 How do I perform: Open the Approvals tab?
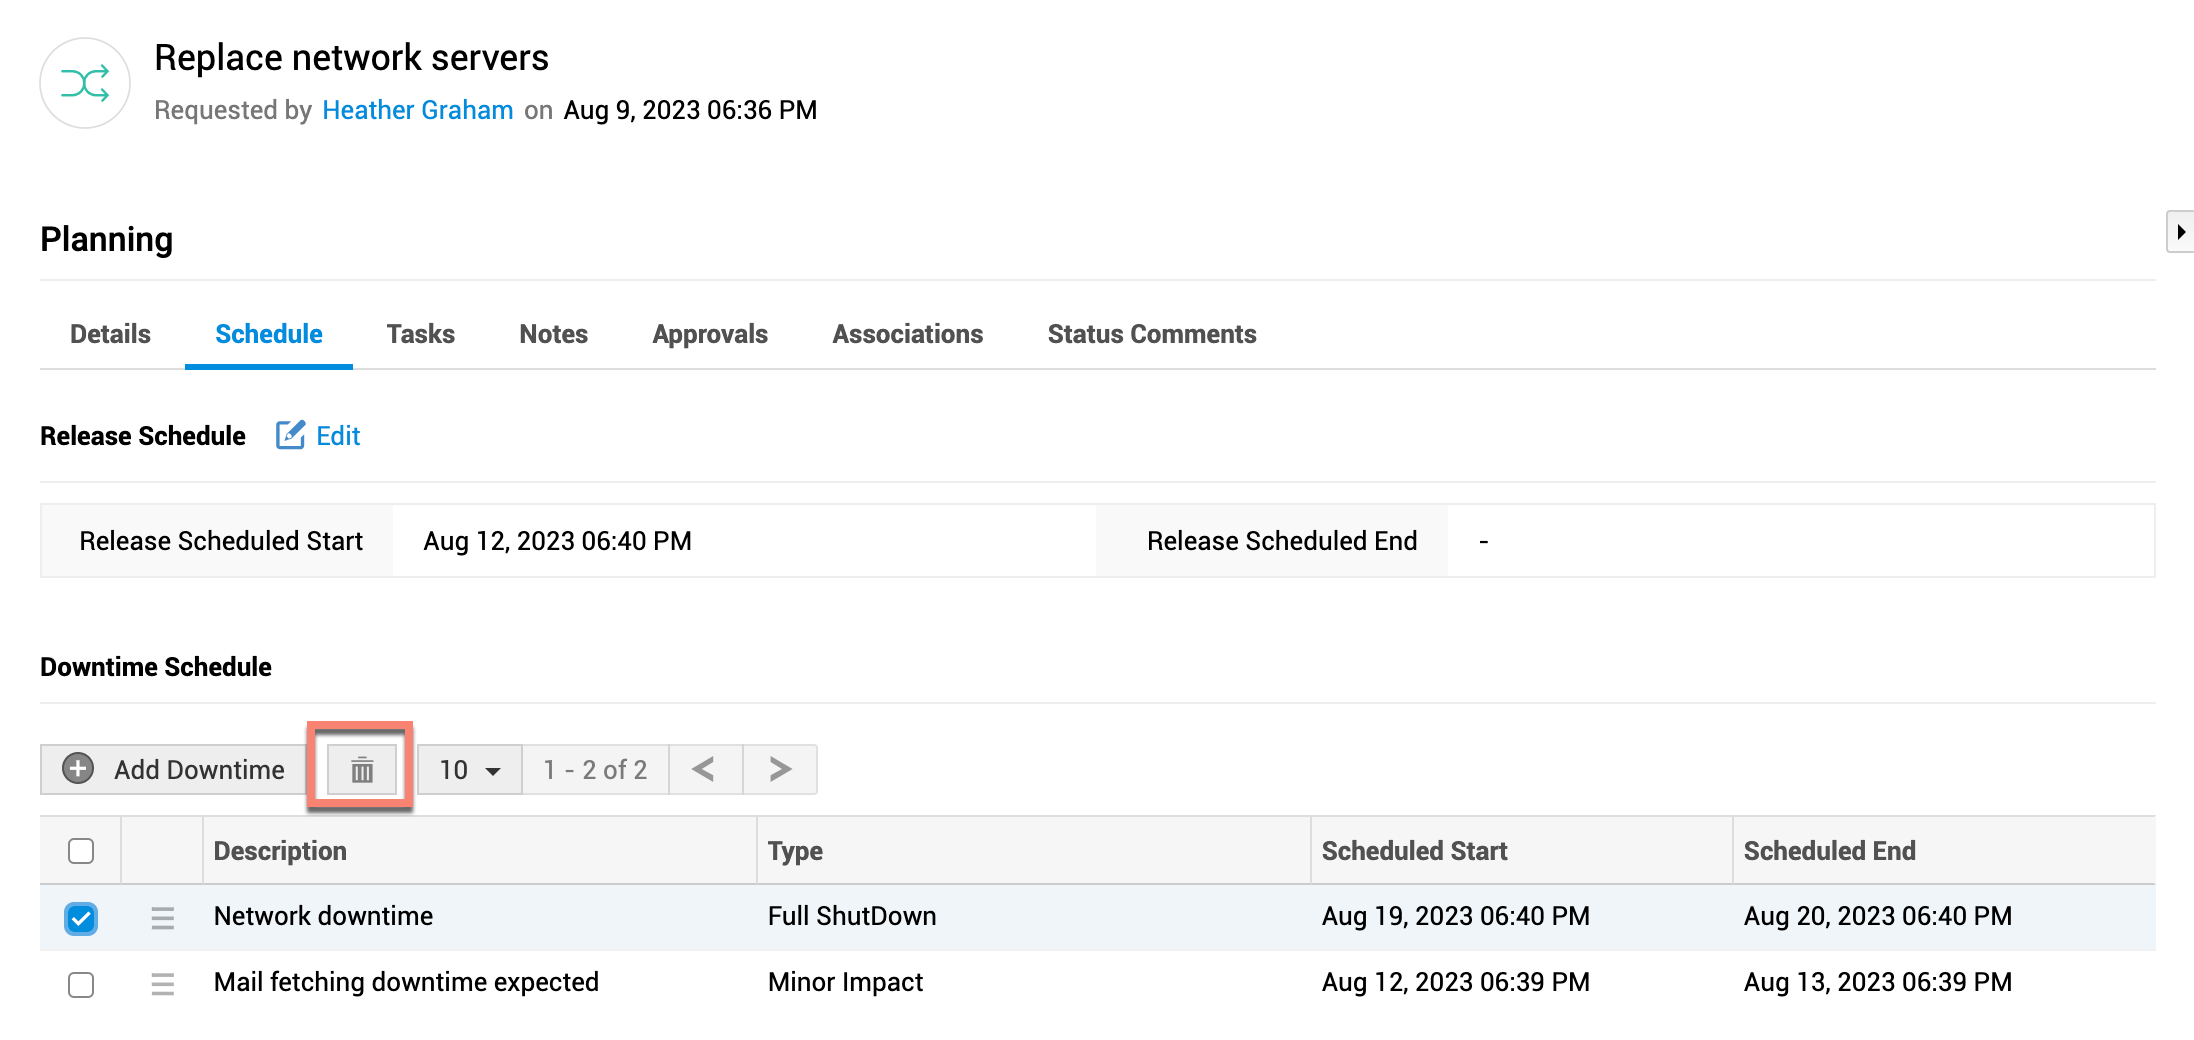pos(709,334)
